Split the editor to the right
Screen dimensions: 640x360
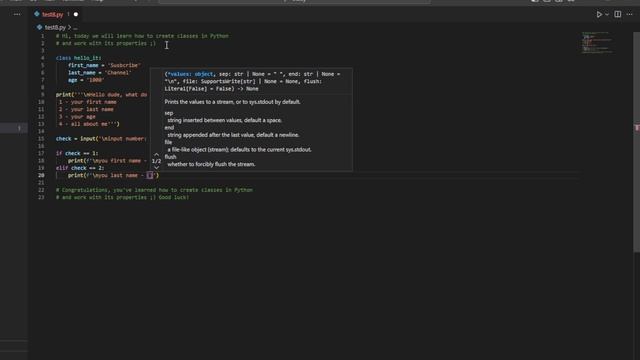click(x=618, y=14)
